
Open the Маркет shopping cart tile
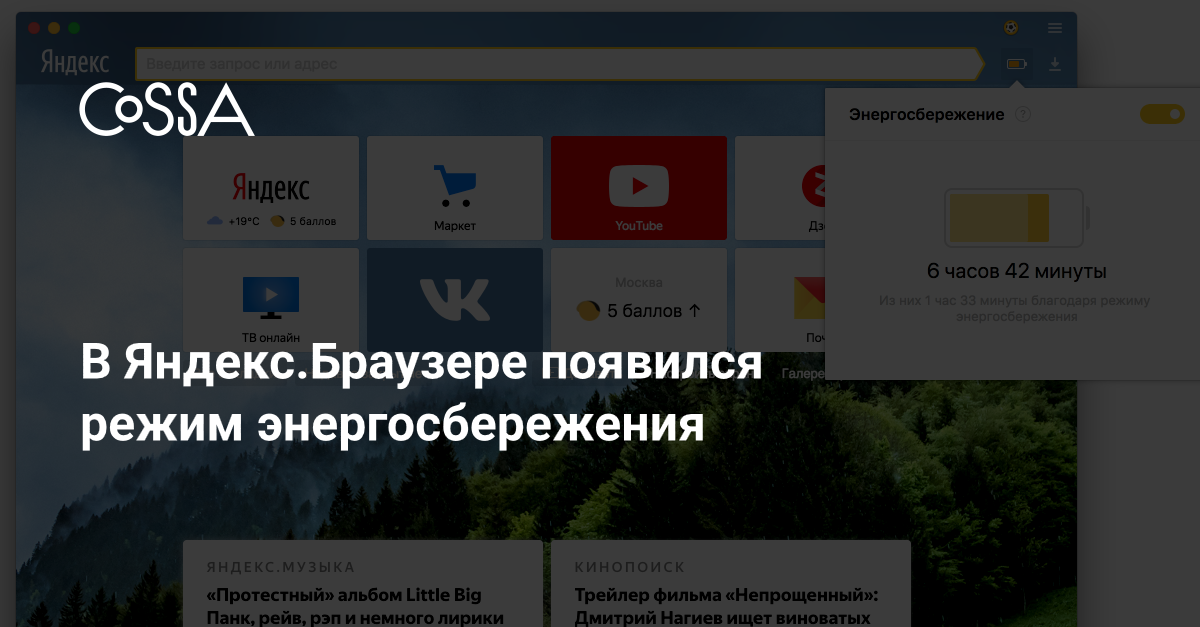[455, 189]
